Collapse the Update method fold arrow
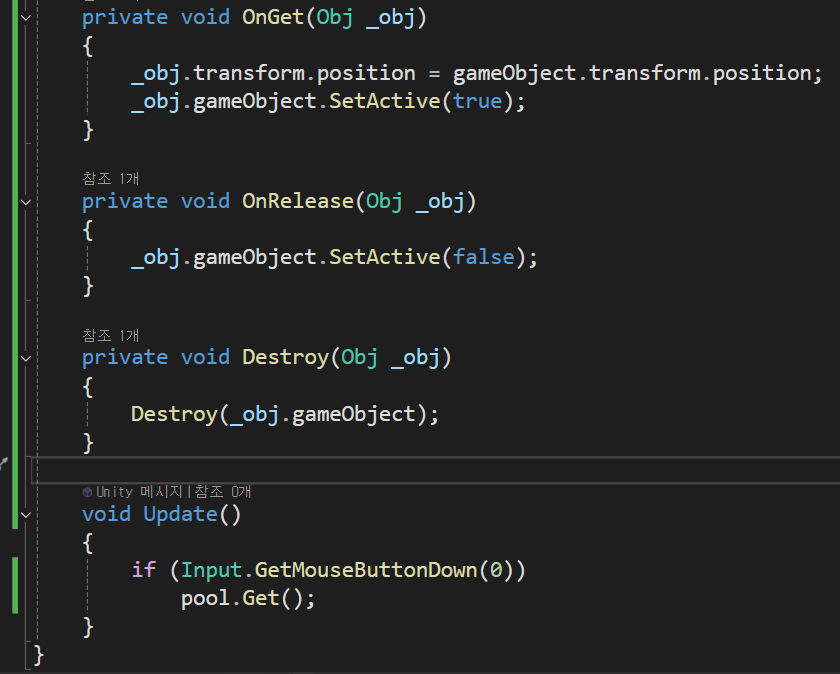 pos(25,514)
